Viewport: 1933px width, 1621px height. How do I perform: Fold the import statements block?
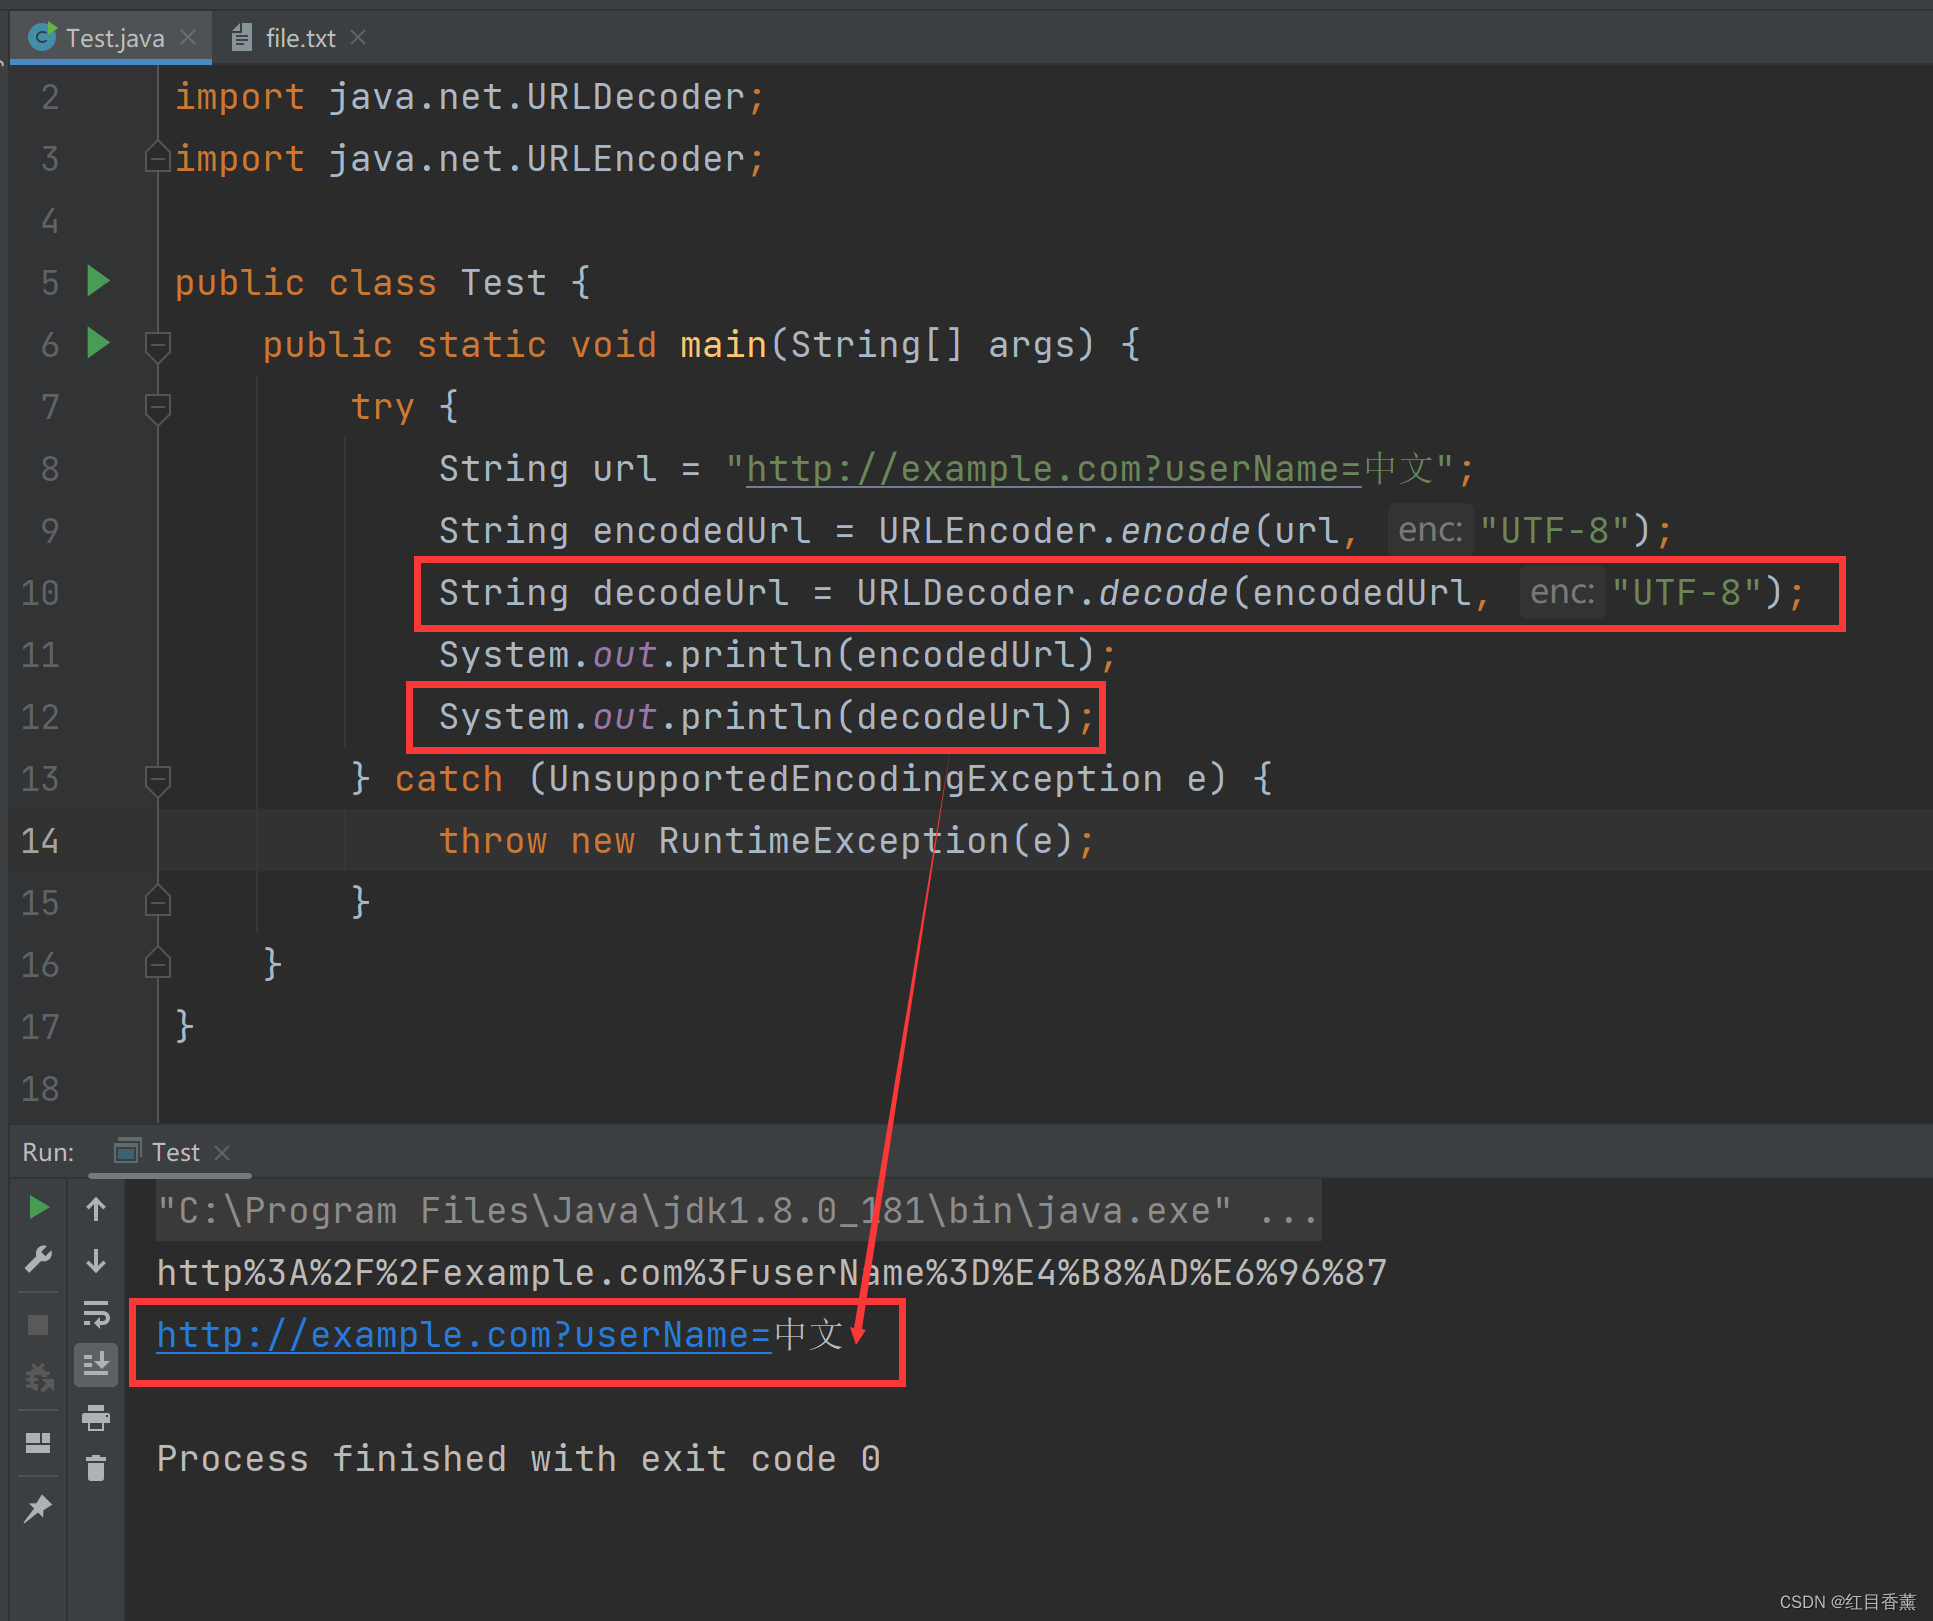pos(157,158)
